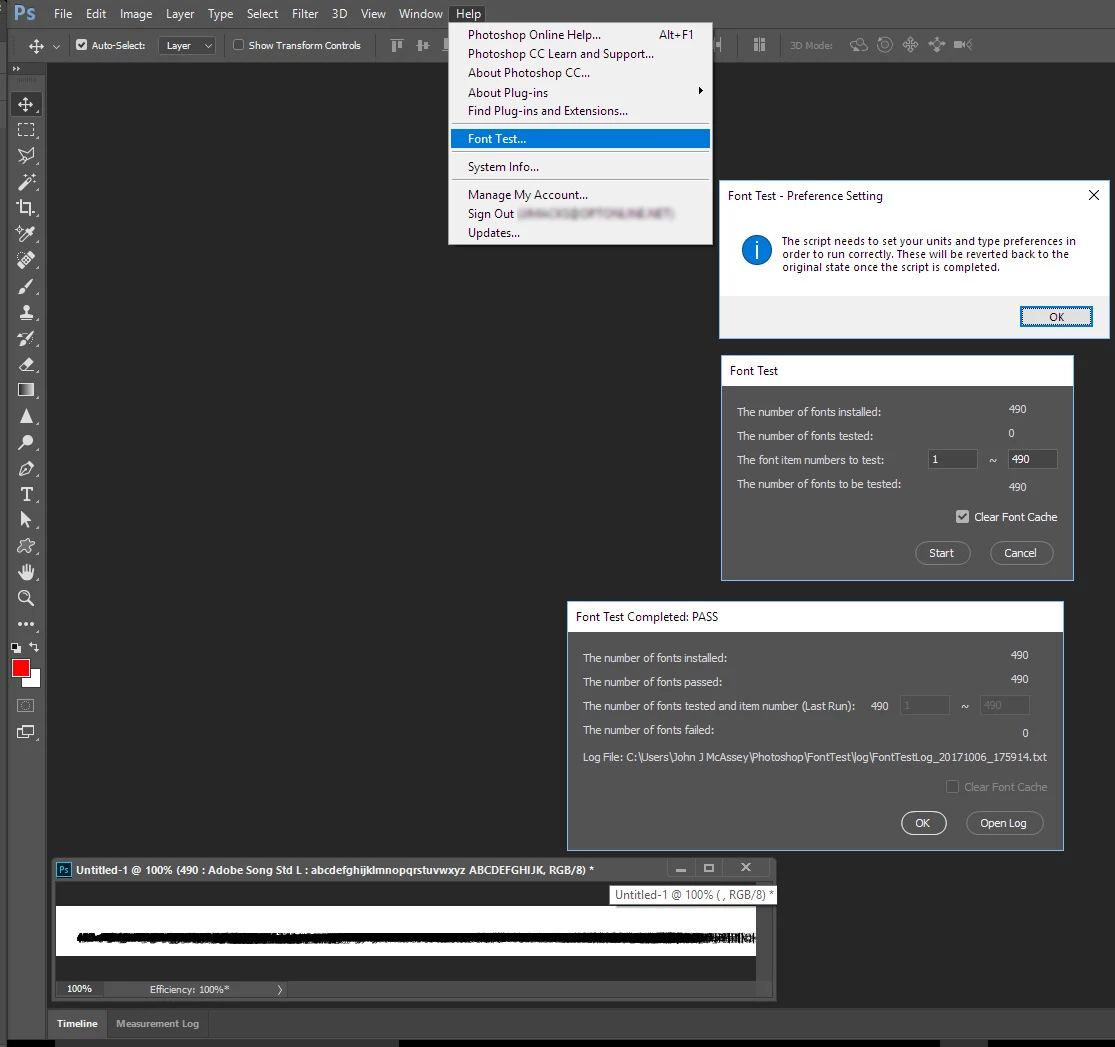Expand the toolbox double-arrow toggle

(x=16, y=68)
